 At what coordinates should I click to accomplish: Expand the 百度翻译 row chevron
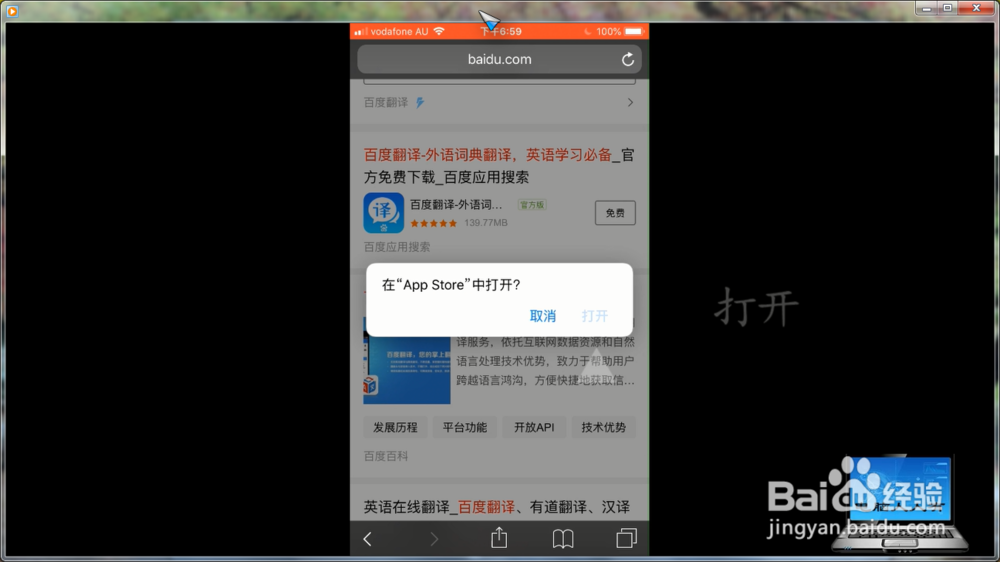pos(630,103)
